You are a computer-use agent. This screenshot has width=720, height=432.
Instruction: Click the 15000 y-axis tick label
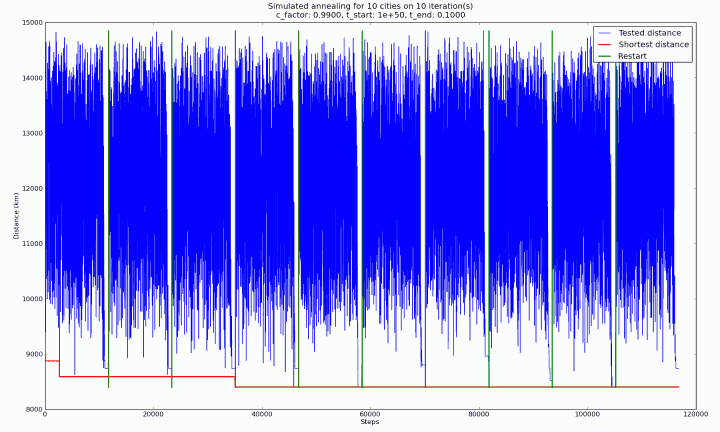tap(33, 23)
